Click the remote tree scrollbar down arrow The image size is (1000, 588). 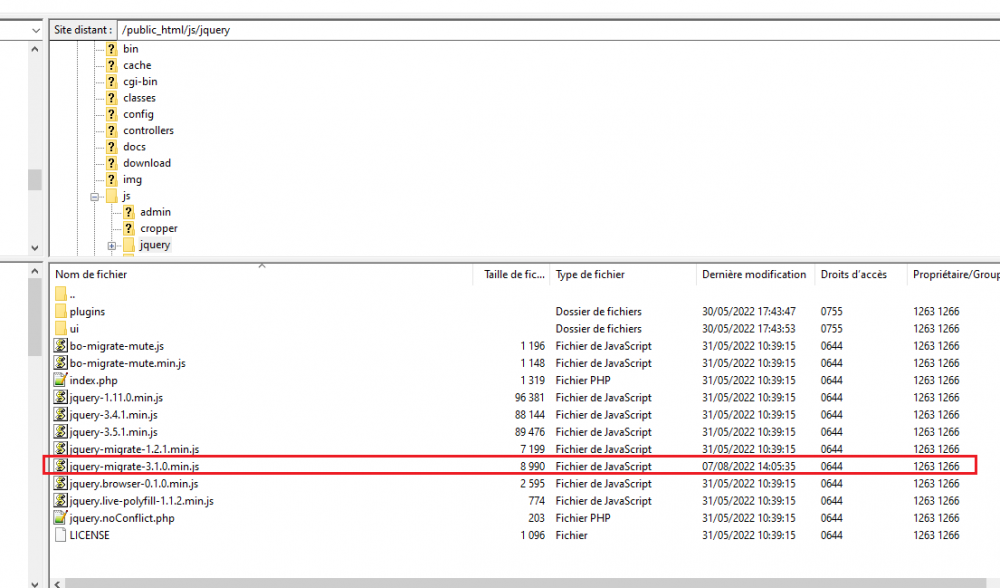35,248
